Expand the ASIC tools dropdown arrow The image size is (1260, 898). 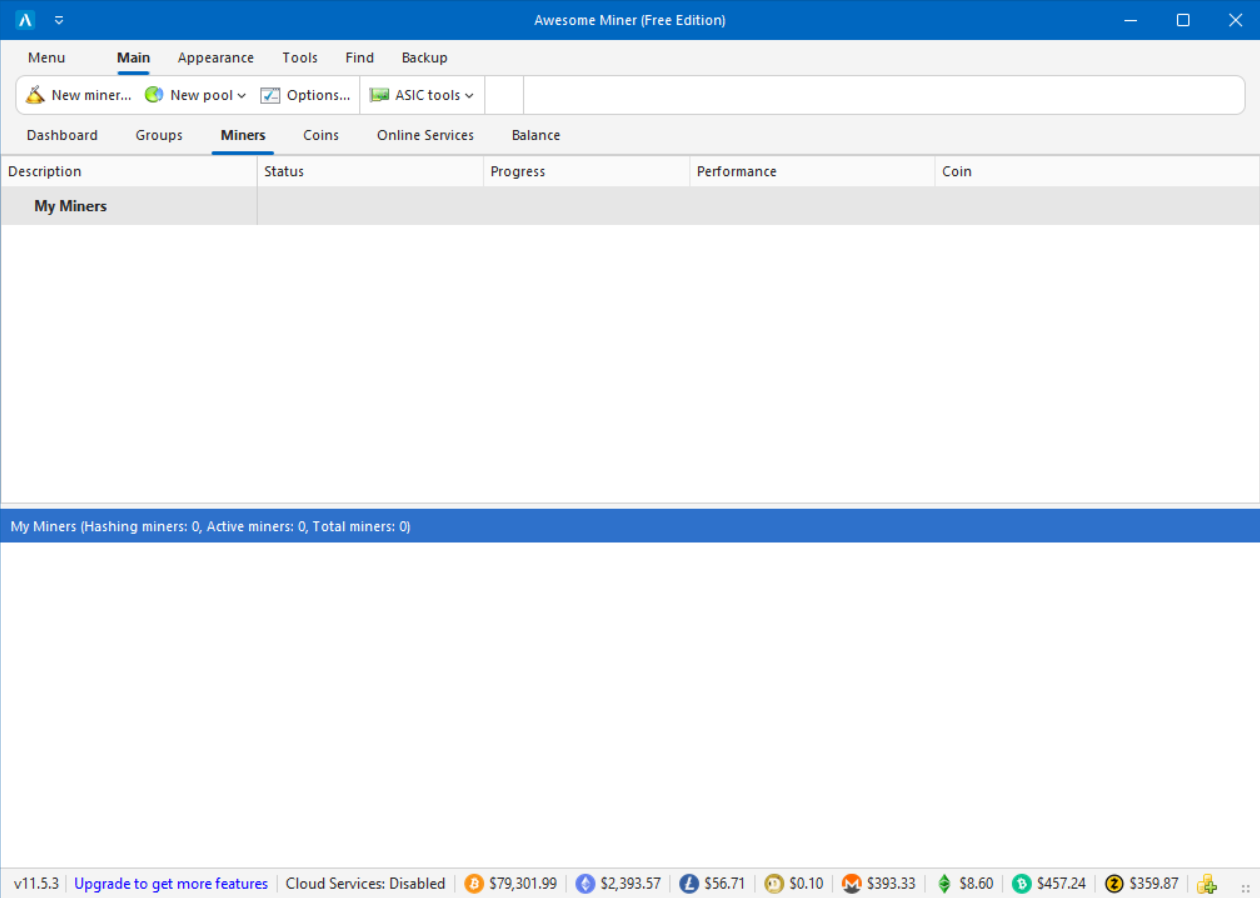[469, 96]
